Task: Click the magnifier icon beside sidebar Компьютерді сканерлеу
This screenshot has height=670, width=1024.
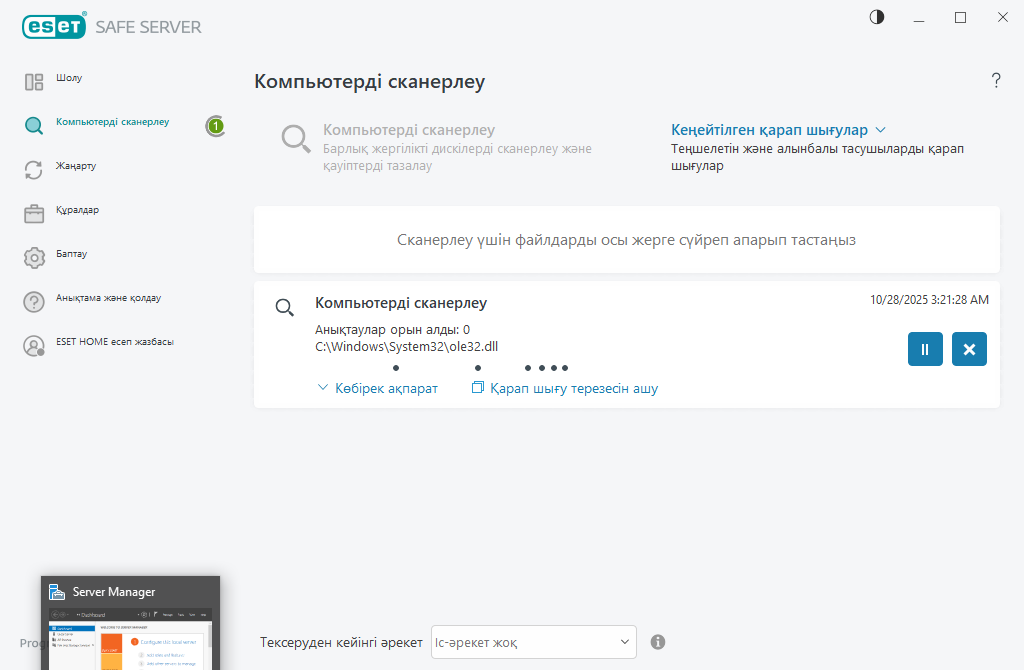Action: pyautogui.click(x=34, y=126)
